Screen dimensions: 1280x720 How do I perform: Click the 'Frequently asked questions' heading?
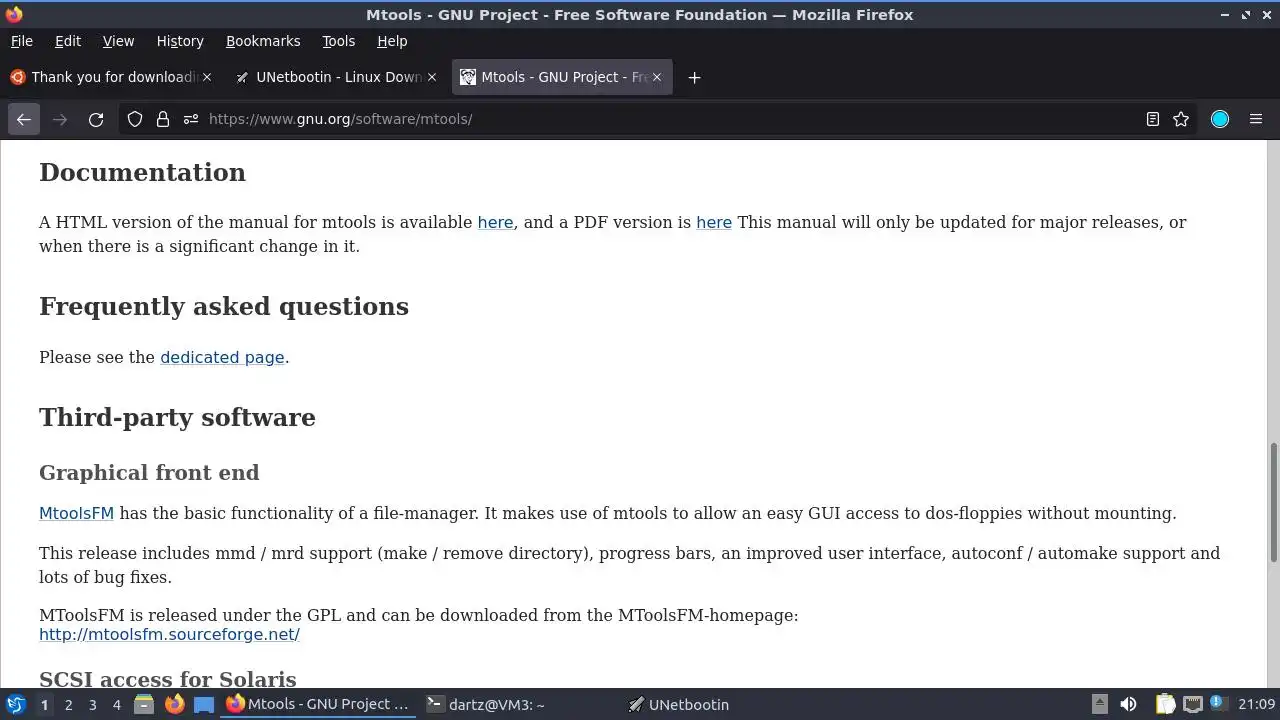[x=224, y=306]
